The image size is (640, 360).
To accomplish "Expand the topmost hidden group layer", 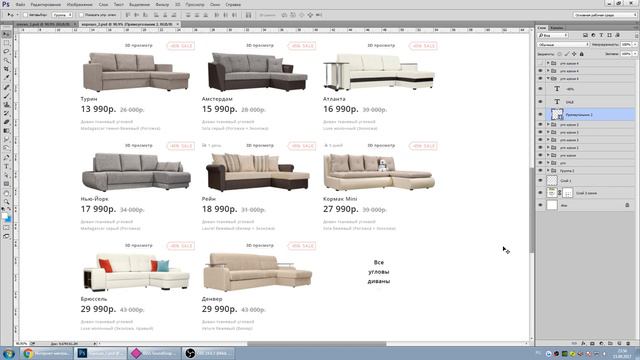I will 548,63.
